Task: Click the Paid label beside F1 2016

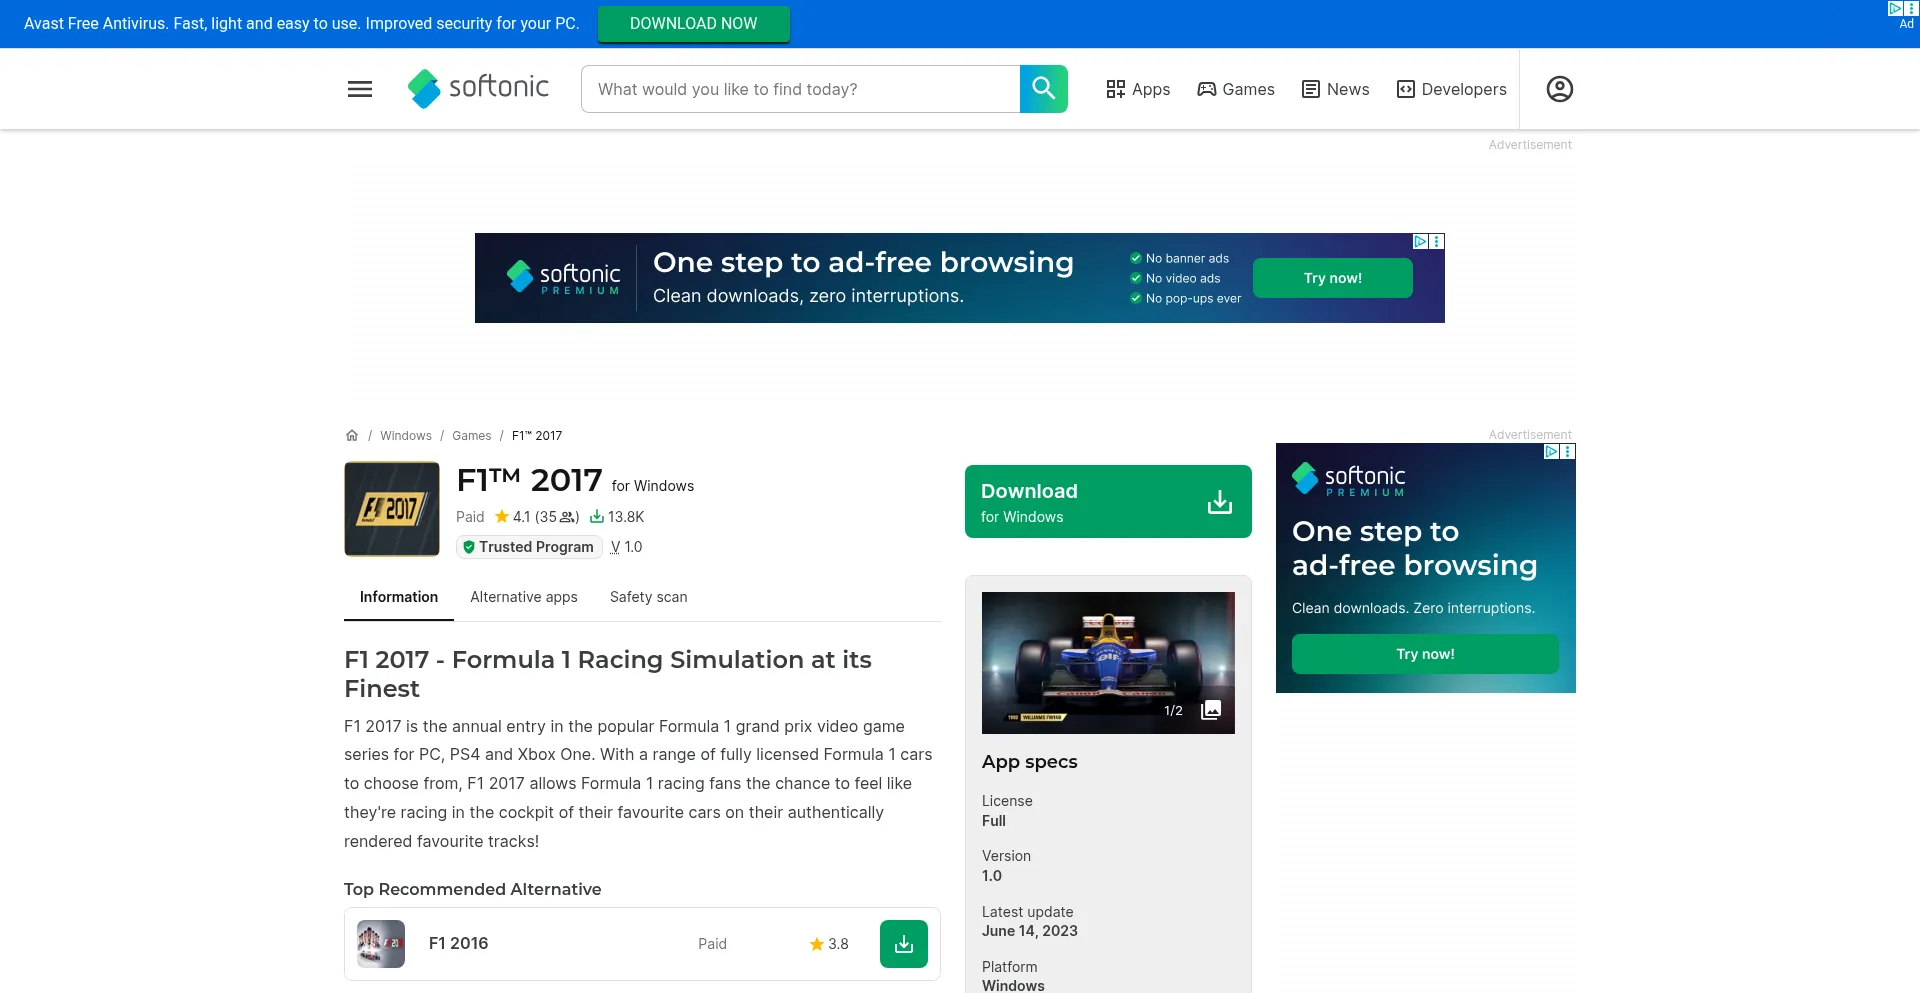Action: pyautogui.click(x=712, y=944)
